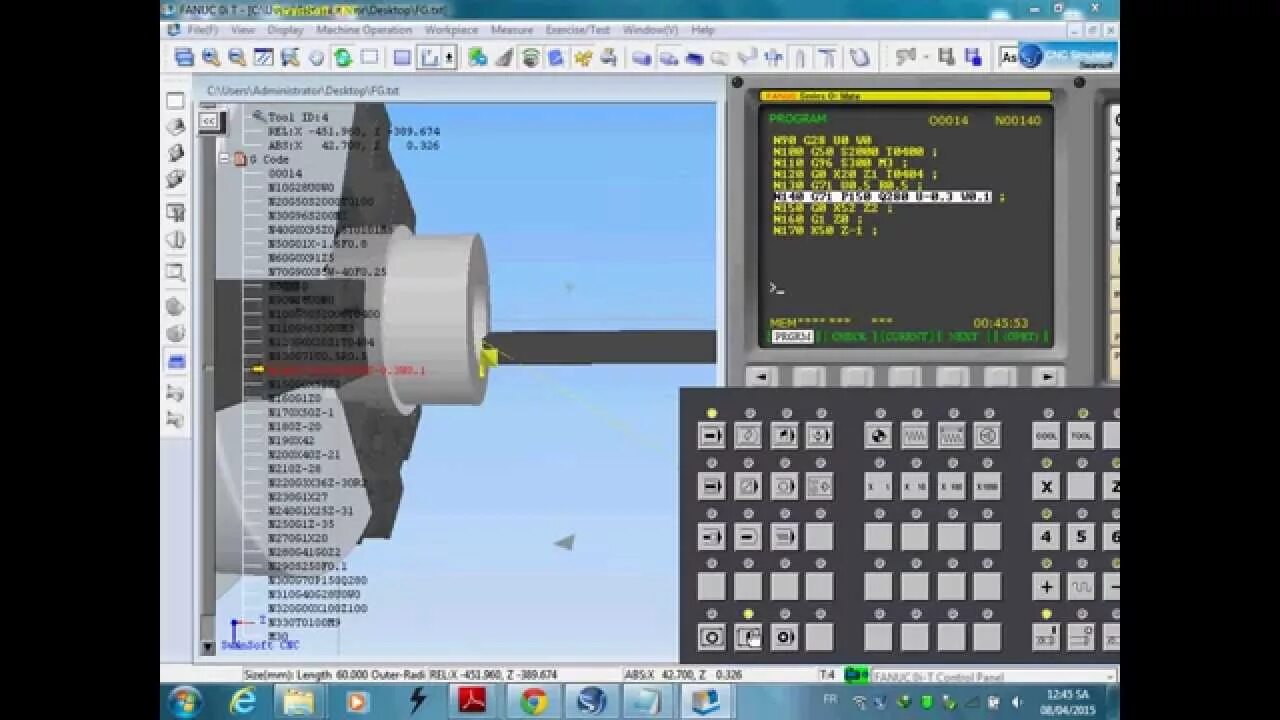The height and width of the screenshot is (720, 1280).
Task: Click the zoom-in magnifier toolbar icon
Action: click(x=211, y=58)
